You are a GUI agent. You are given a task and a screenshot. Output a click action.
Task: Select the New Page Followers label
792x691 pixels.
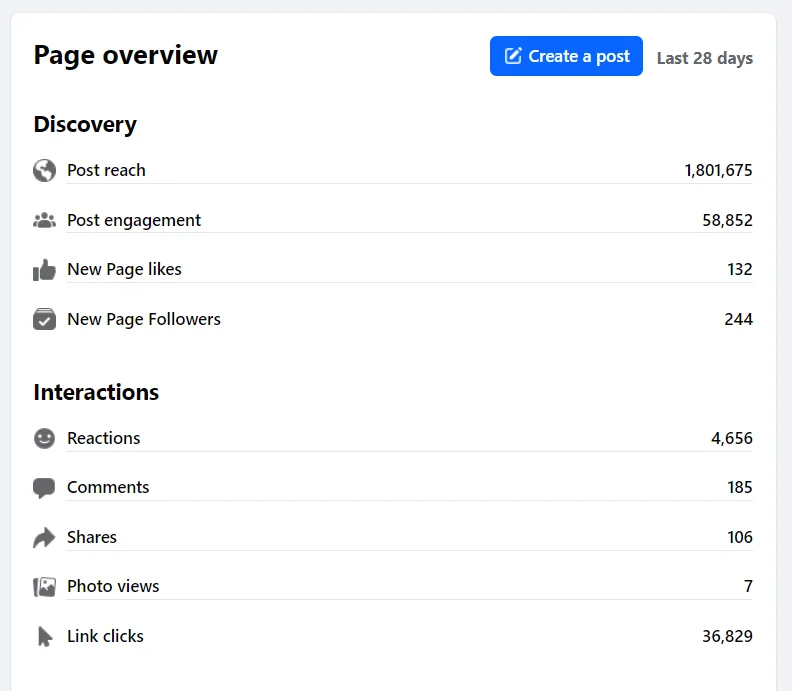click(x=144, y=319)
